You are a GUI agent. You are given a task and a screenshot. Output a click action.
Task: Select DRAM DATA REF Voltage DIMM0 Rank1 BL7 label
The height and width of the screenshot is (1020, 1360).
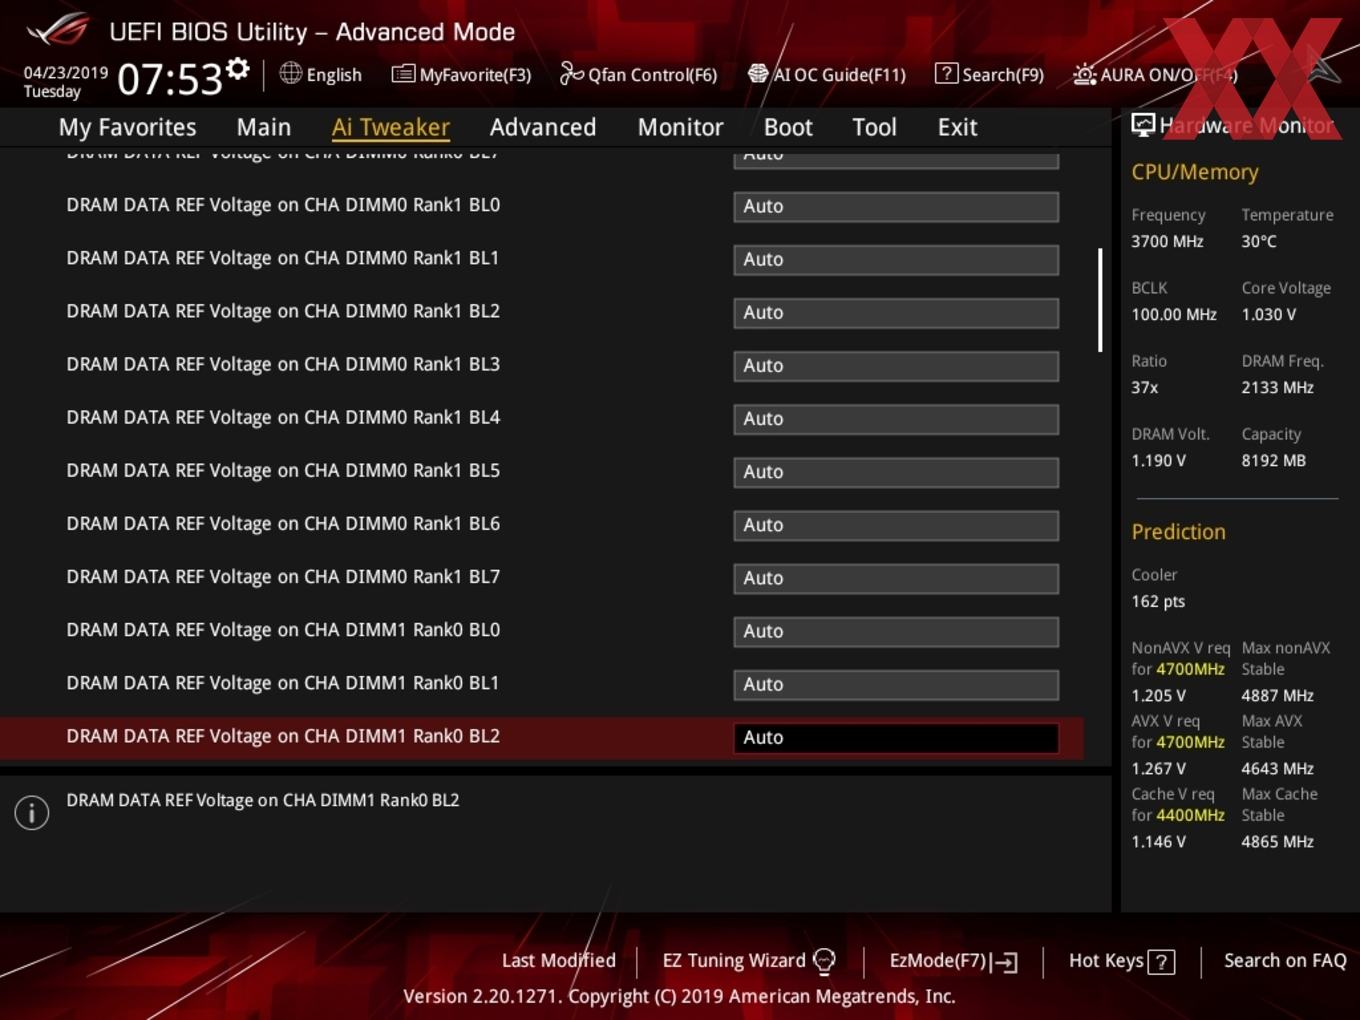tap(283, 577)
